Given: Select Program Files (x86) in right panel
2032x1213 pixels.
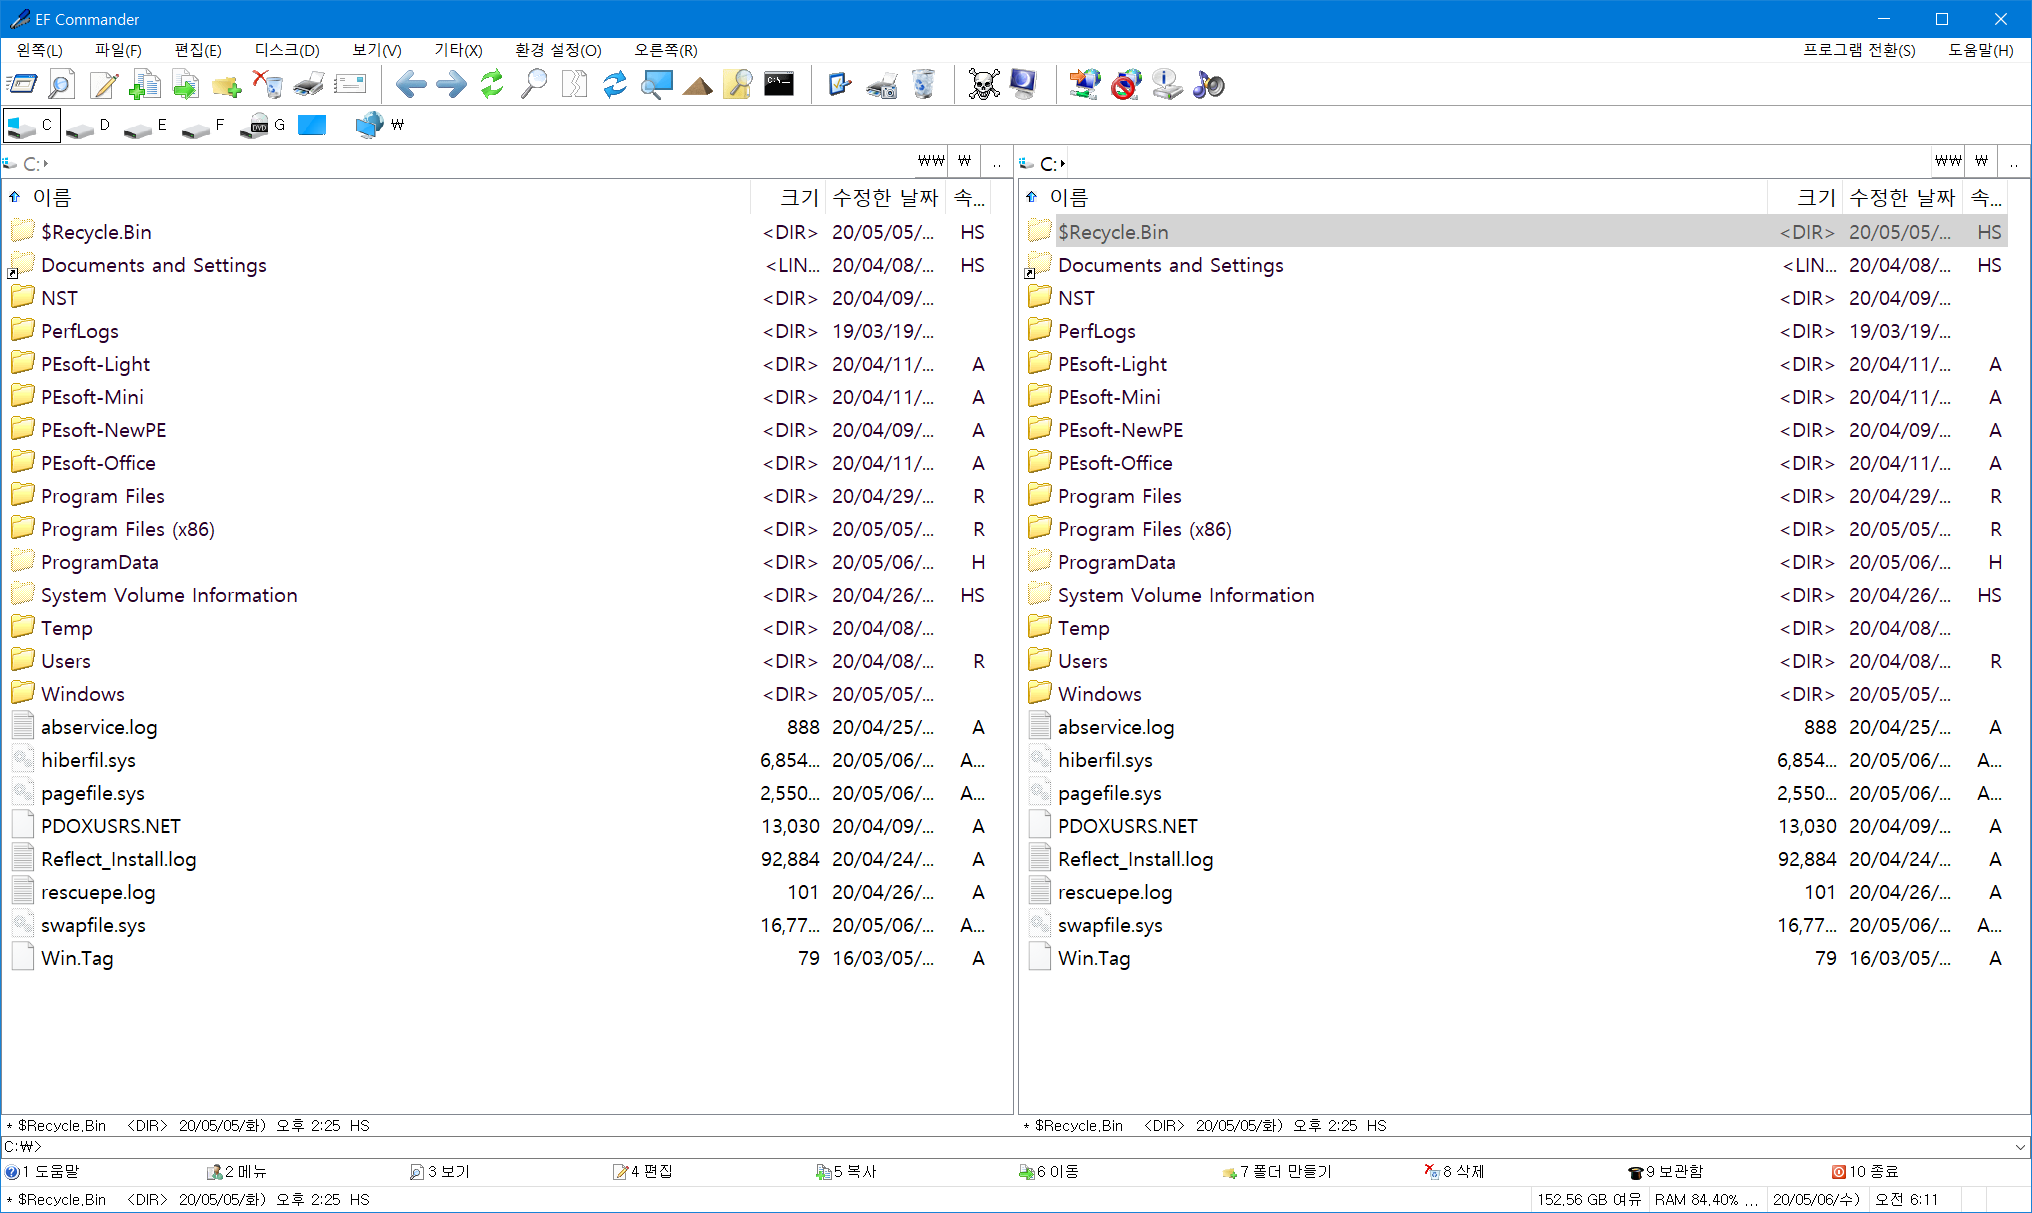Looking at the screenshot, I should click(1144, 529).
